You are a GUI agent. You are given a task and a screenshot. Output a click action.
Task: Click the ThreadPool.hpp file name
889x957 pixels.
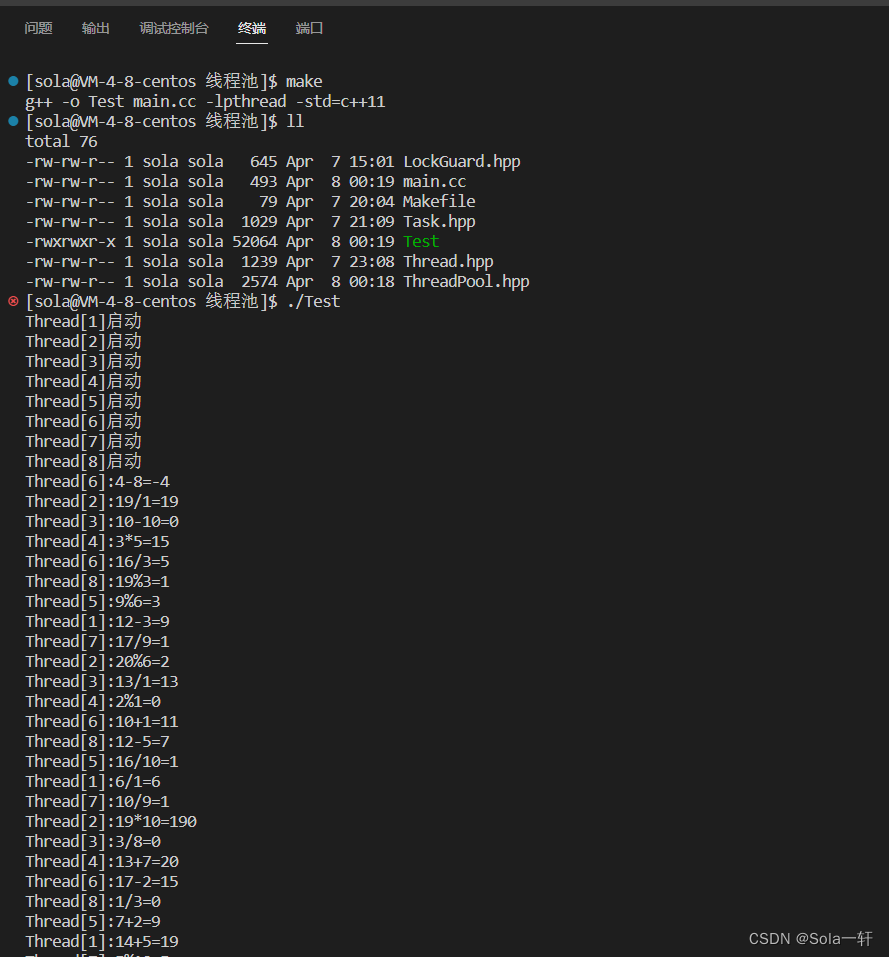tap(466, 282)
